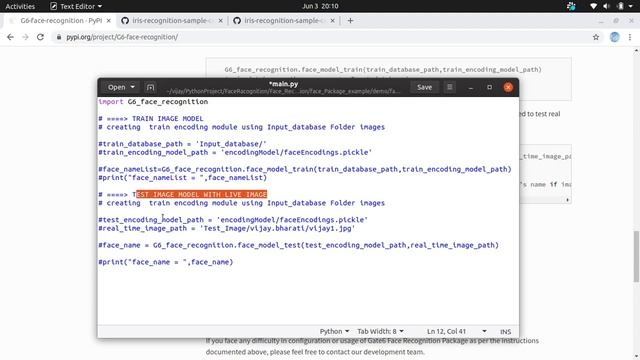
Task: Click the 'import G6_face_recognition' line
Action: click(153, 102)
